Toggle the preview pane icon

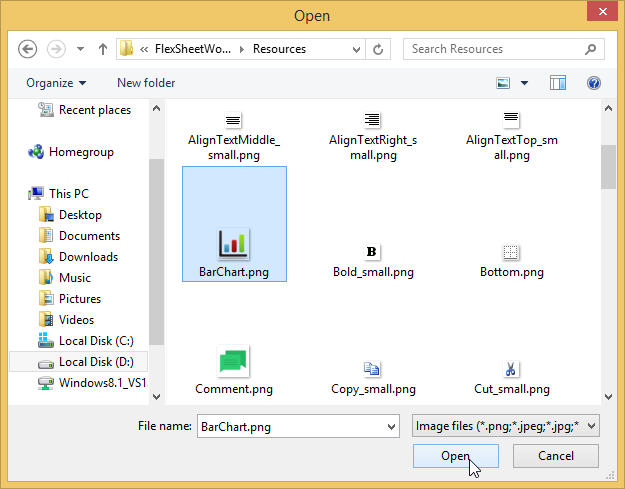click(558, 83)
